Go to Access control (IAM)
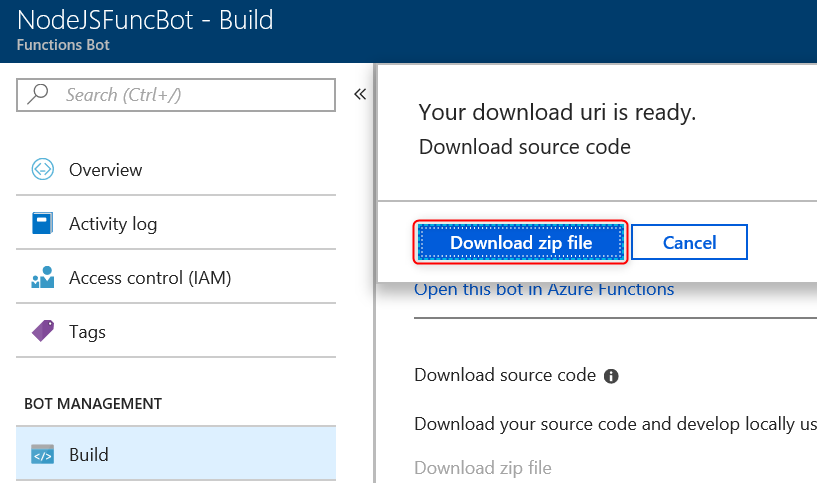This screenshot has height=483, width=817. [150, 278]
